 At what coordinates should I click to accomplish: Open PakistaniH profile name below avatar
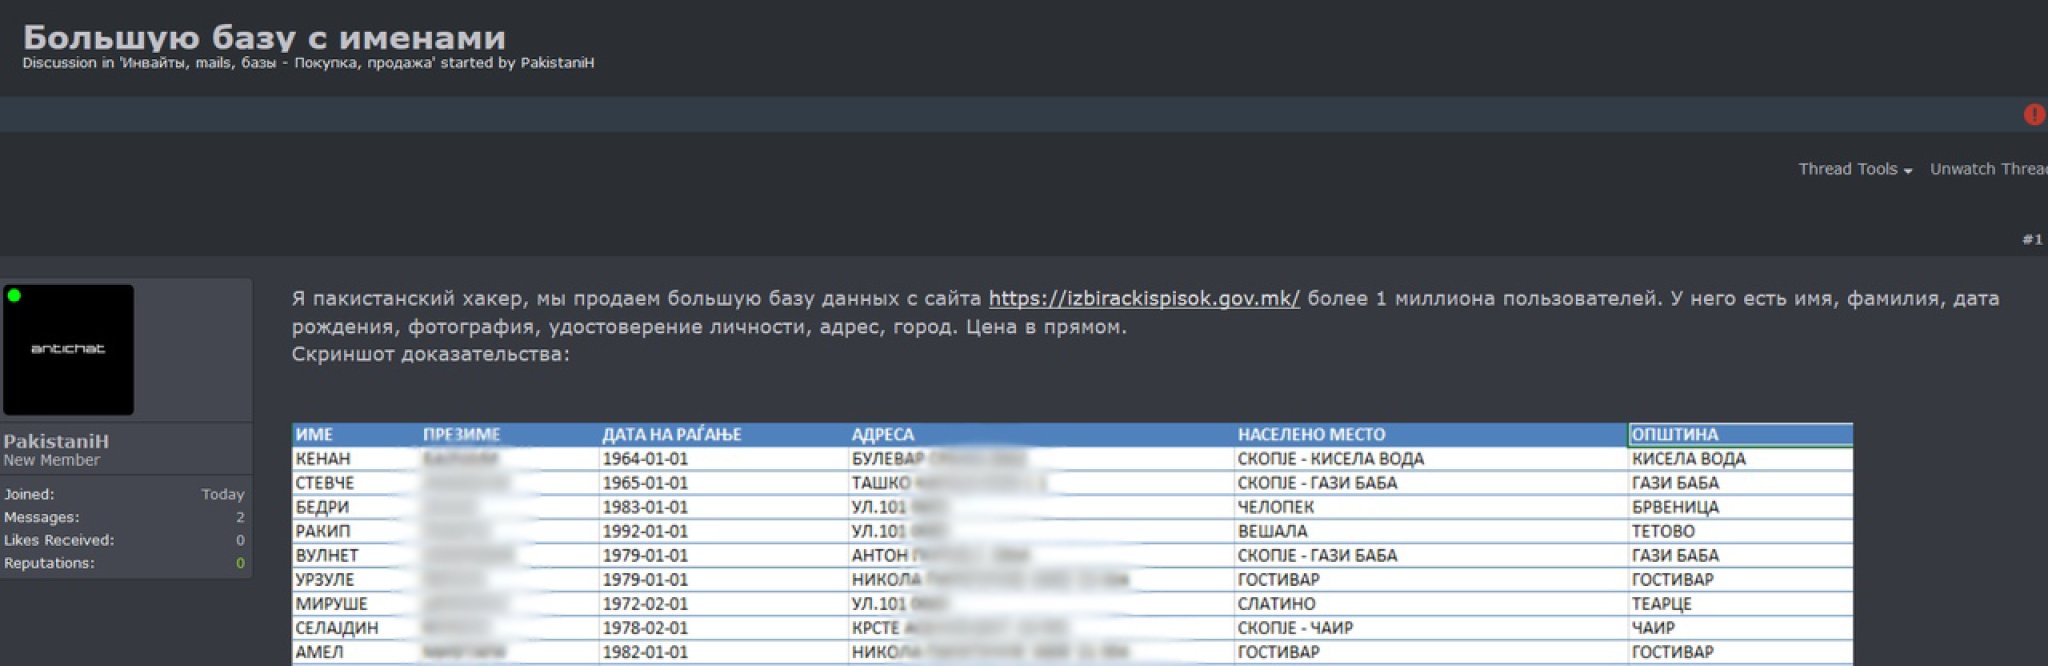point(56,441)
